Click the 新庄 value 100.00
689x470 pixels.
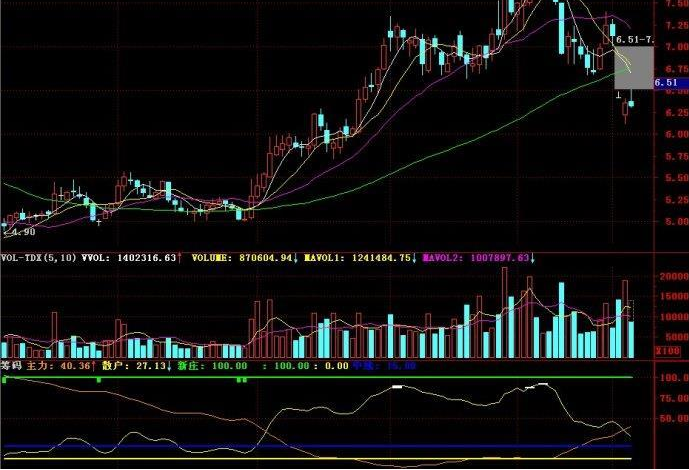[229, 365]
